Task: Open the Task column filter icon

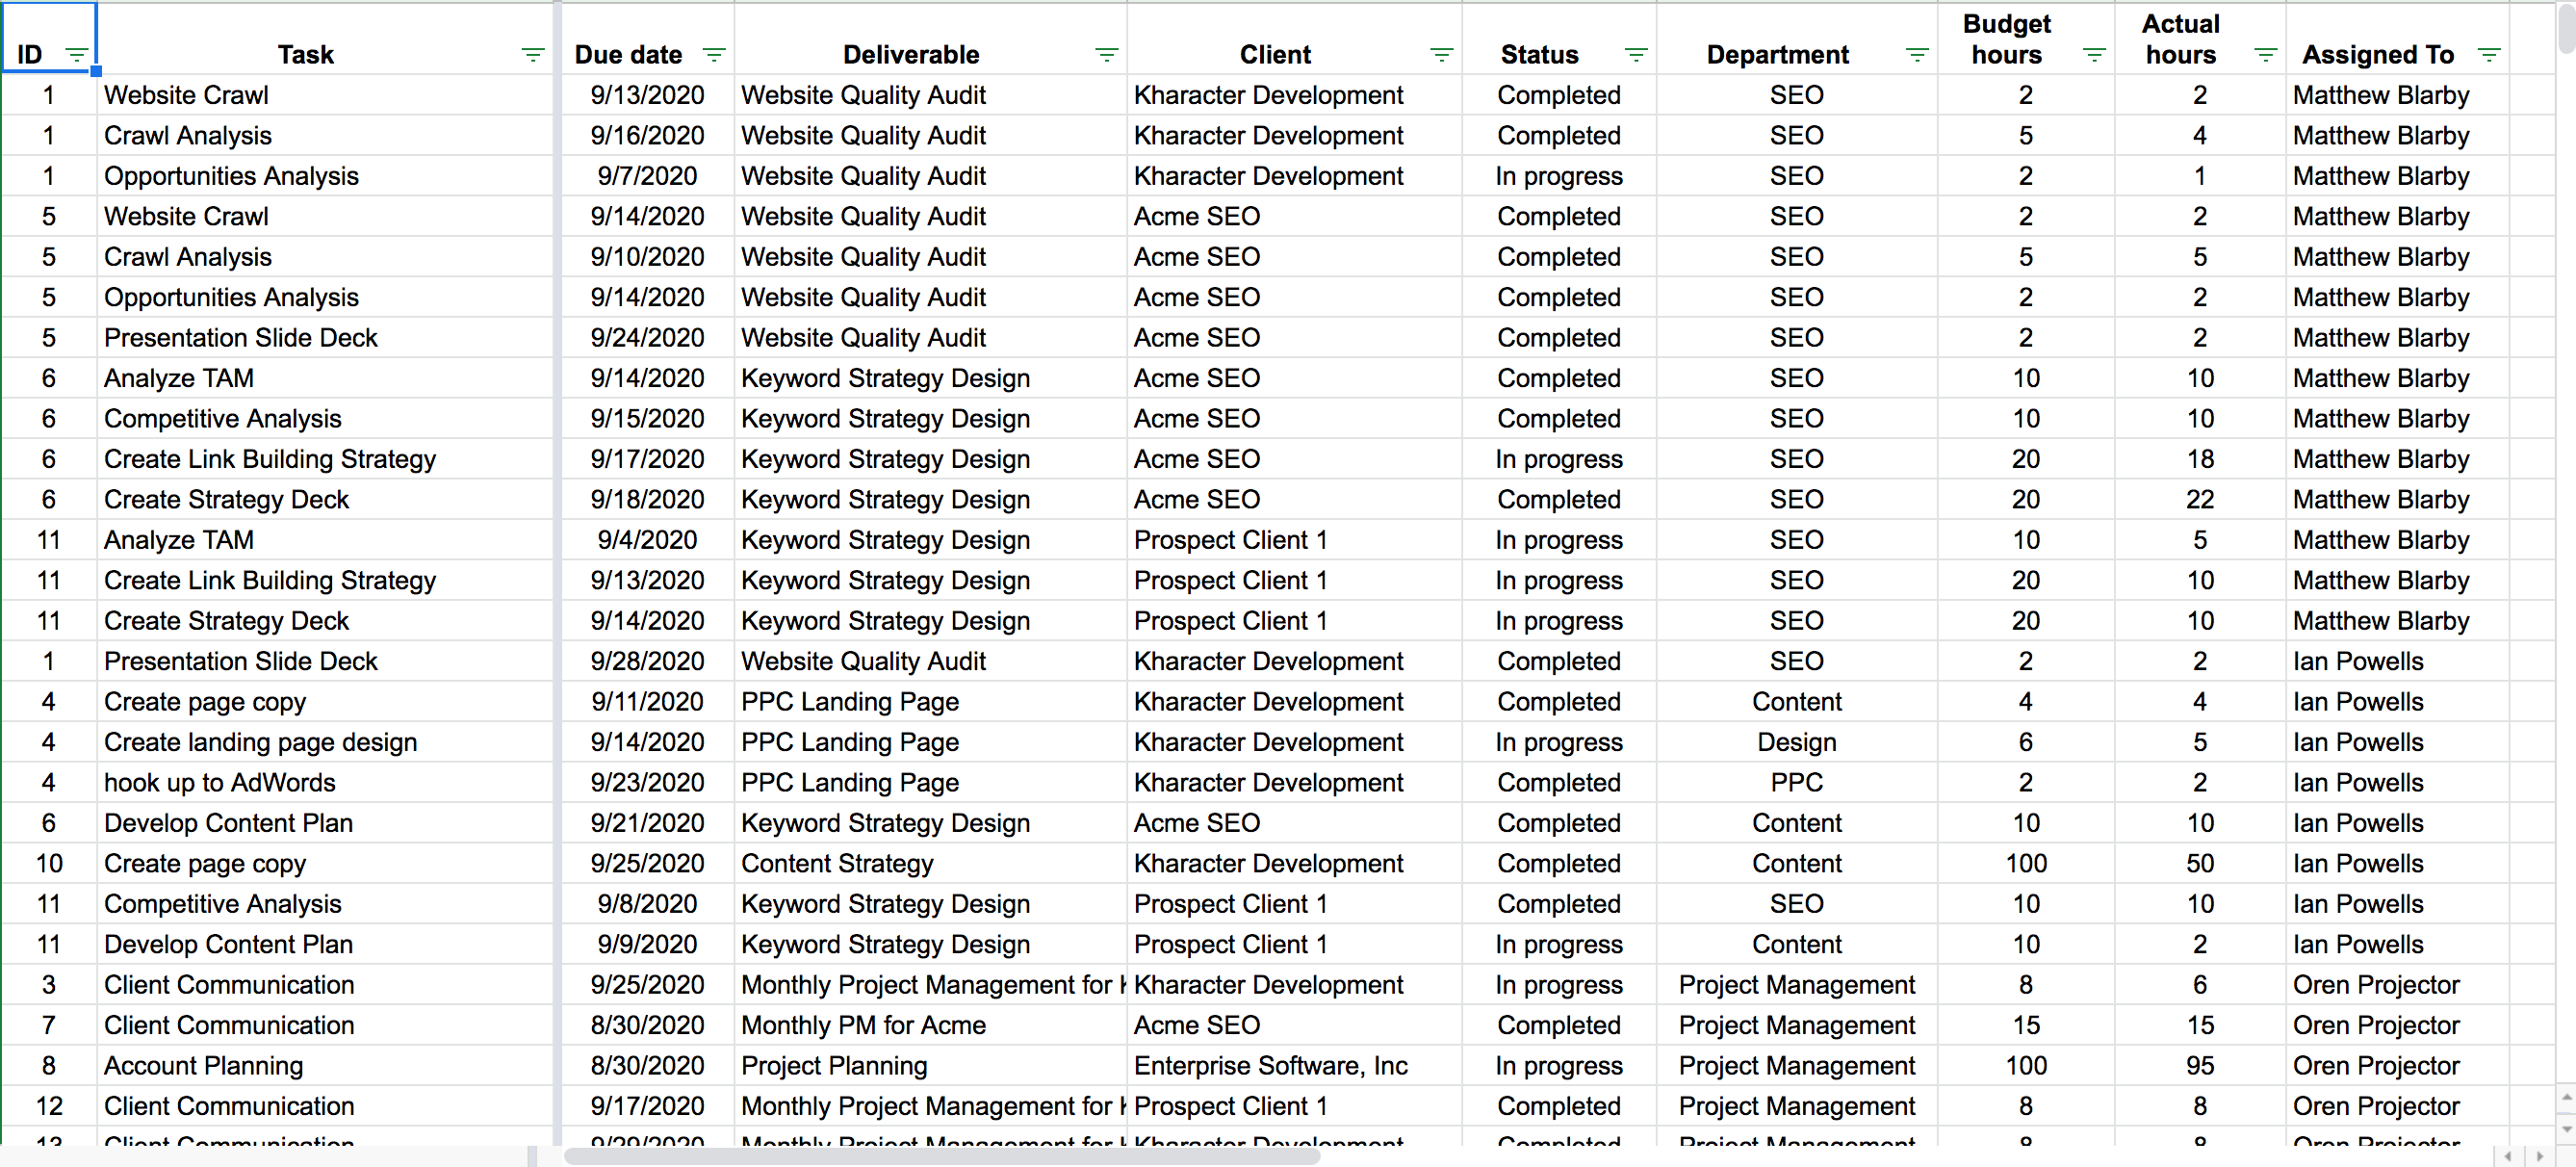Action: coord(533,55)
